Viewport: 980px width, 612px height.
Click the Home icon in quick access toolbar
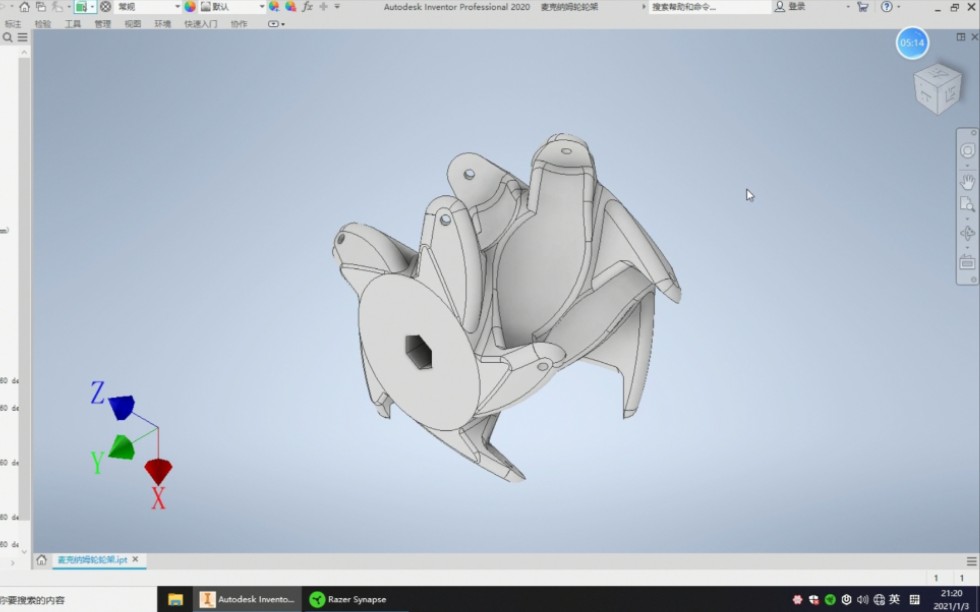point(24,7)
